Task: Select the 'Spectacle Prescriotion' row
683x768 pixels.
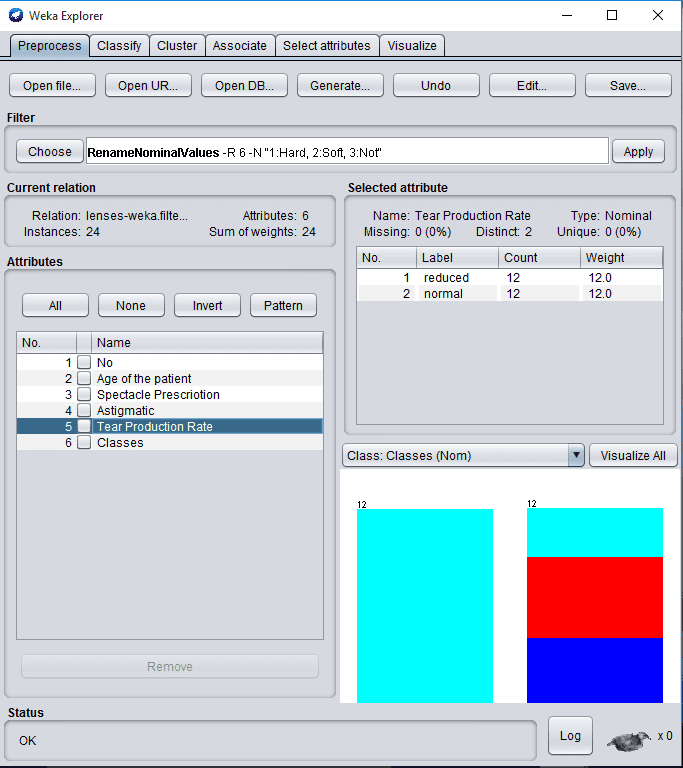Action: coord(170,394)
